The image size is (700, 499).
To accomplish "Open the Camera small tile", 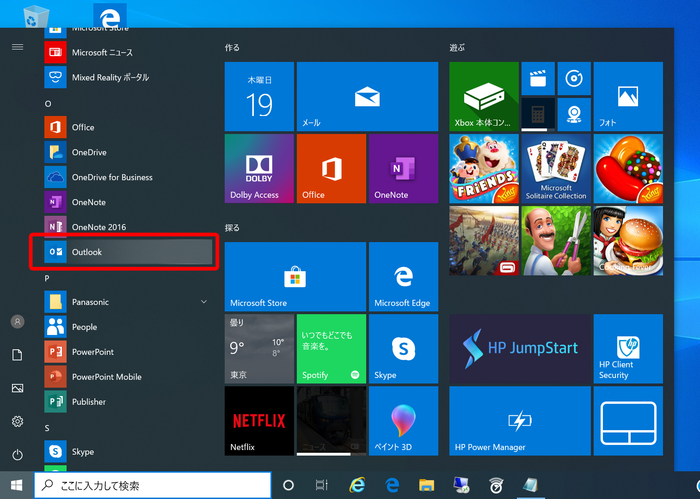I will pos(574,115).
